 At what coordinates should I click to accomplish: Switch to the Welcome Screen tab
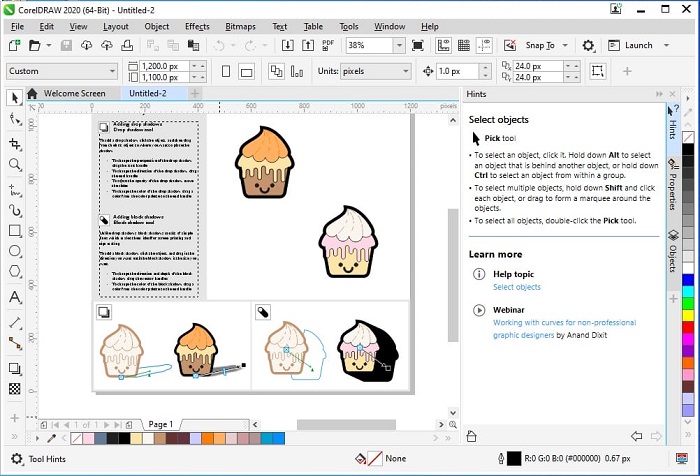pos(74,93)
